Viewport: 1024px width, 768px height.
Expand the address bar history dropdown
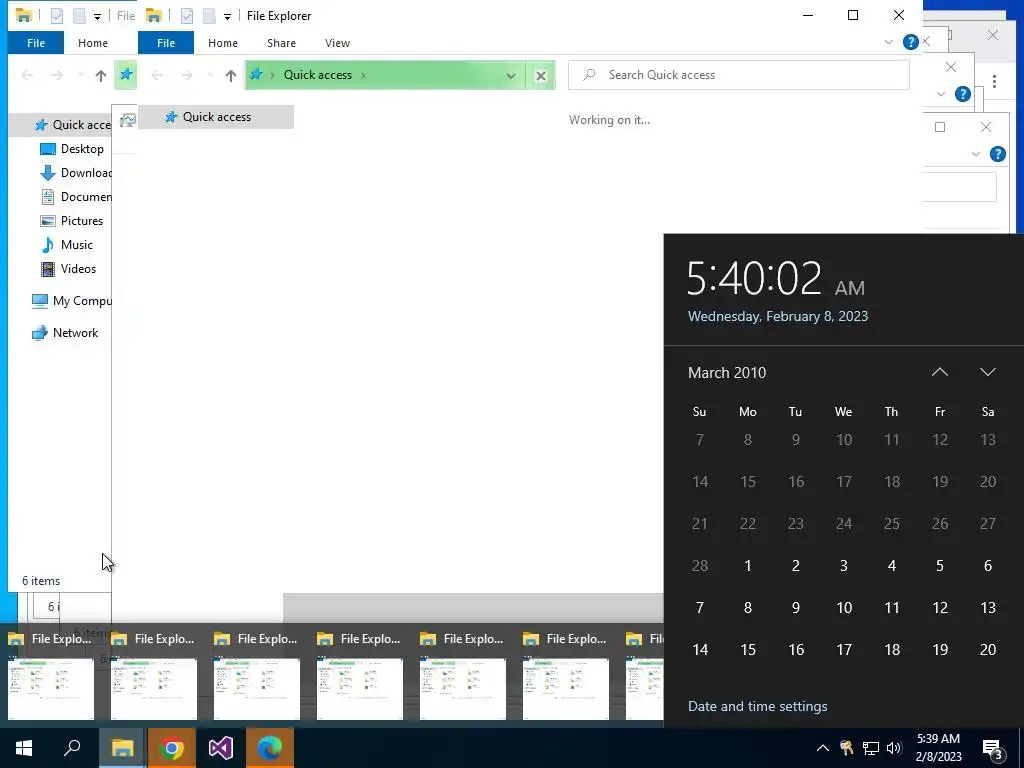(x=511, y=76)
